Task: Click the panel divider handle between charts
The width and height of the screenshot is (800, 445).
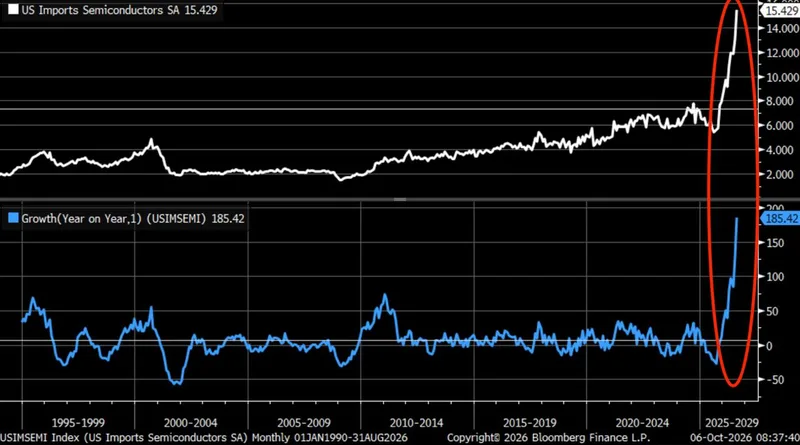Action: [400, 200]
